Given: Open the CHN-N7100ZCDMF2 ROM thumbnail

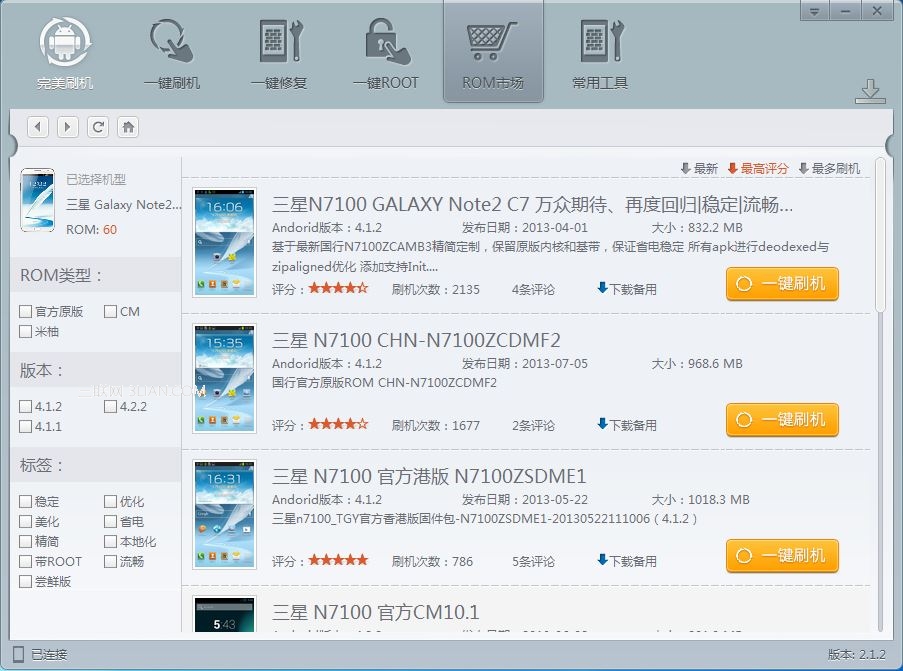Looking at the screenshot, I should 225,378.
